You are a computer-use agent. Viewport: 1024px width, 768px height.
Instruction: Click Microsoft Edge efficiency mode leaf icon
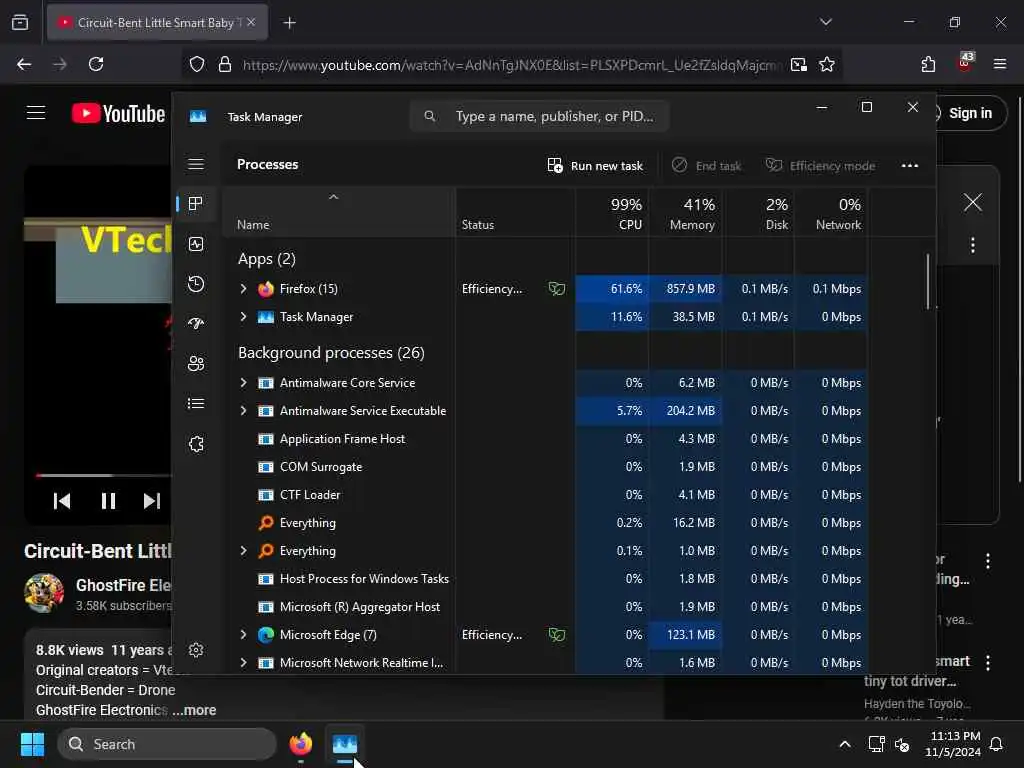pos(556,635)
